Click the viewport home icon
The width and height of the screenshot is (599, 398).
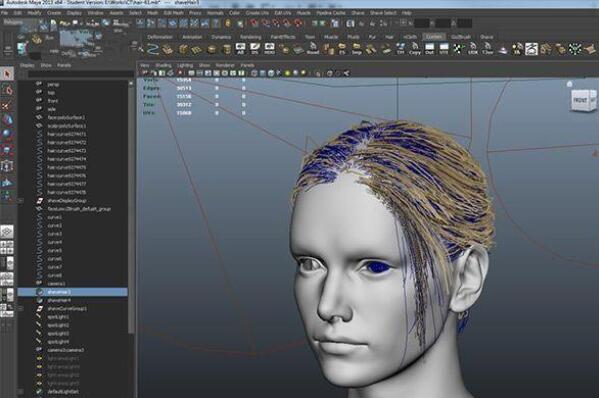click(x=570, y=84)
